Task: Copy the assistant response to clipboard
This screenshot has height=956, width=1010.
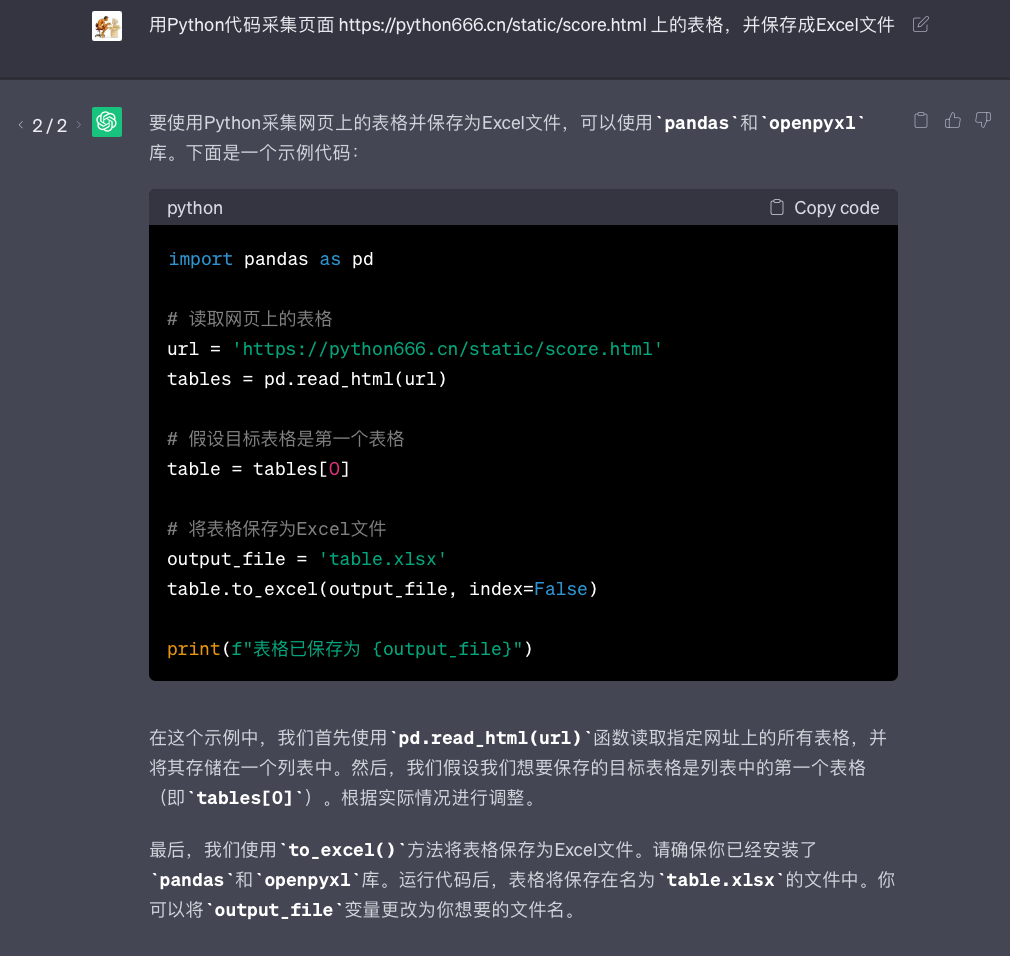Action: [921, 120]
